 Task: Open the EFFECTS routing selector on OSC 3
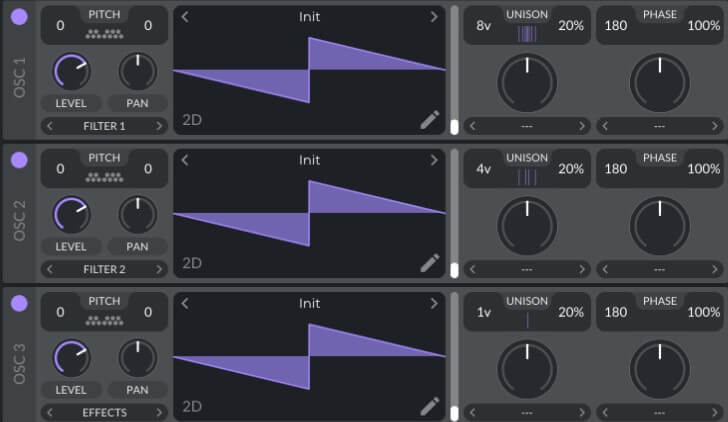coord(104,412)
